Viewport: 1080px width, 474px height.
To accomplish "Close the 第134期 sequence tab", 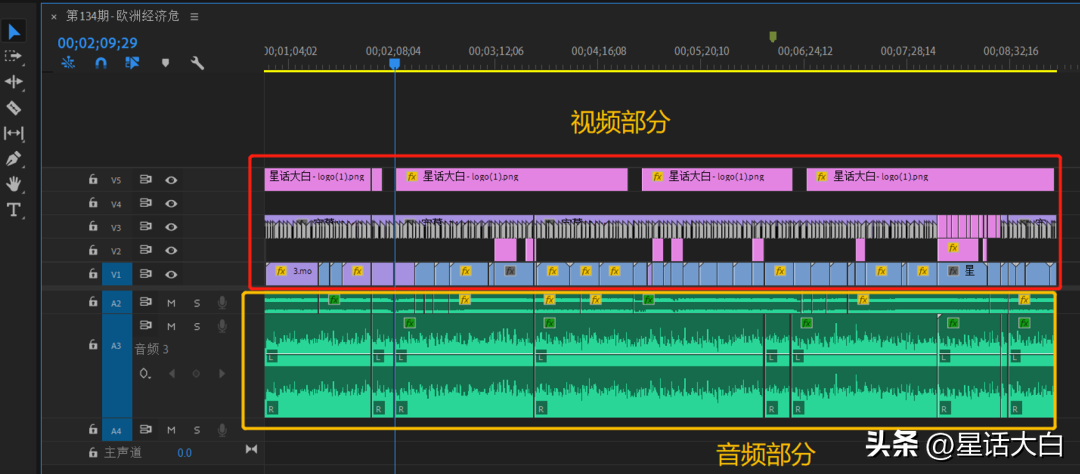I will tap(54, 17).
